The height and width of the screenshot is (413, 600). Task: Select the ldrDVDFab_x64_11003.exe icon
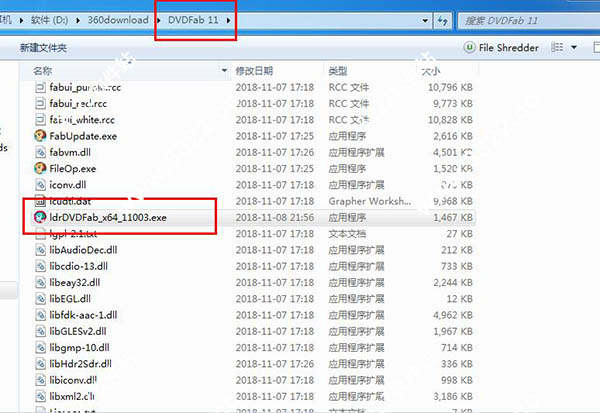click(40, 217)
